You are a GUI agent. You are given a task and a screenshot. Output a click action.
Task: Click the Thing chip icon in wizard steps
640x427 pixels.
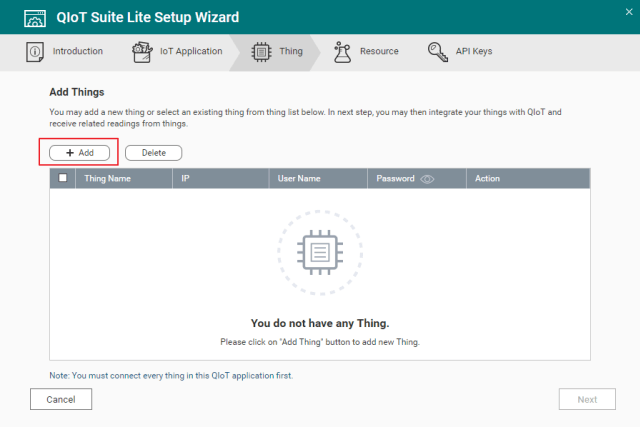point(260,51)
